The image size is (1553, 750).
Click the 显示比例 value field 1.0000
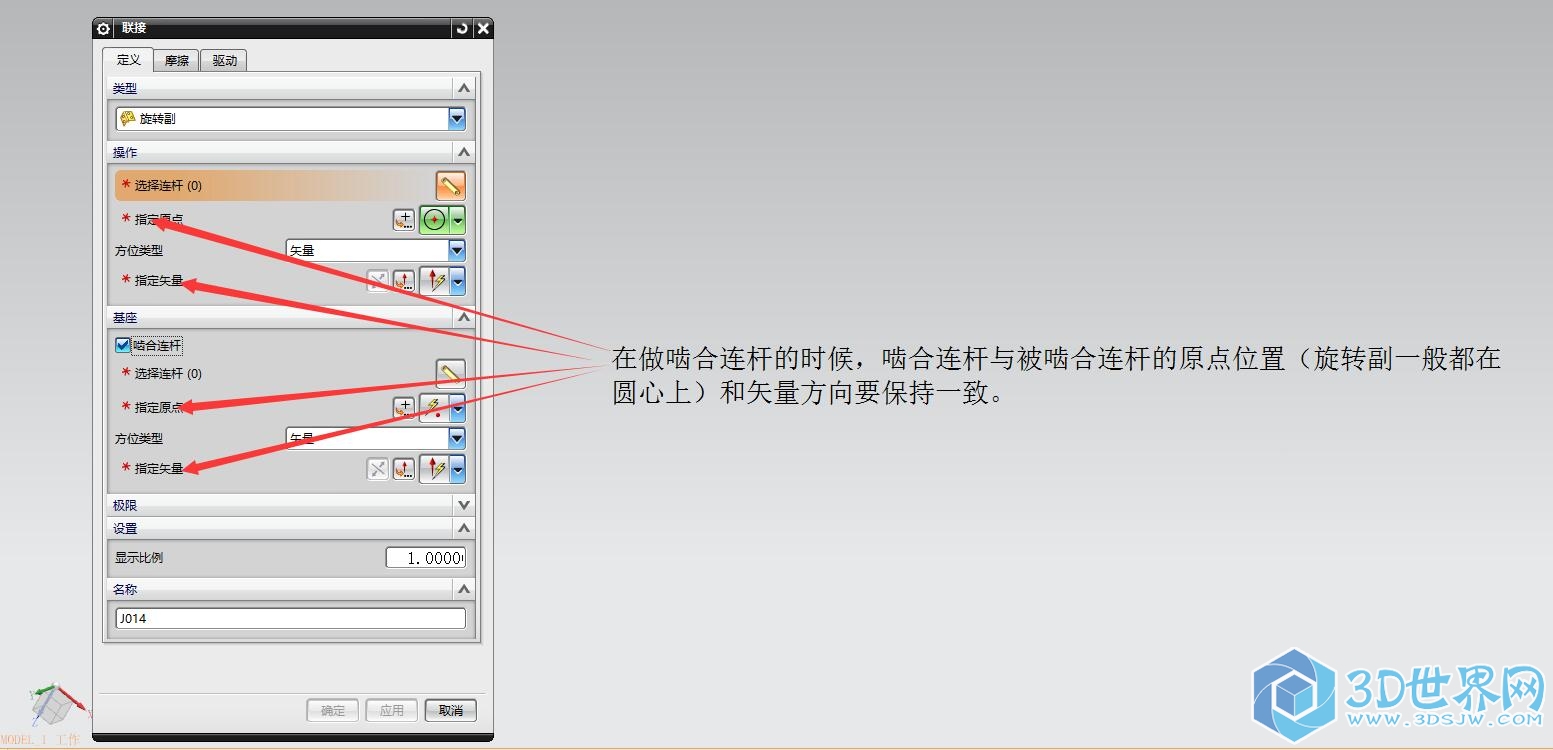click(426, 558)
